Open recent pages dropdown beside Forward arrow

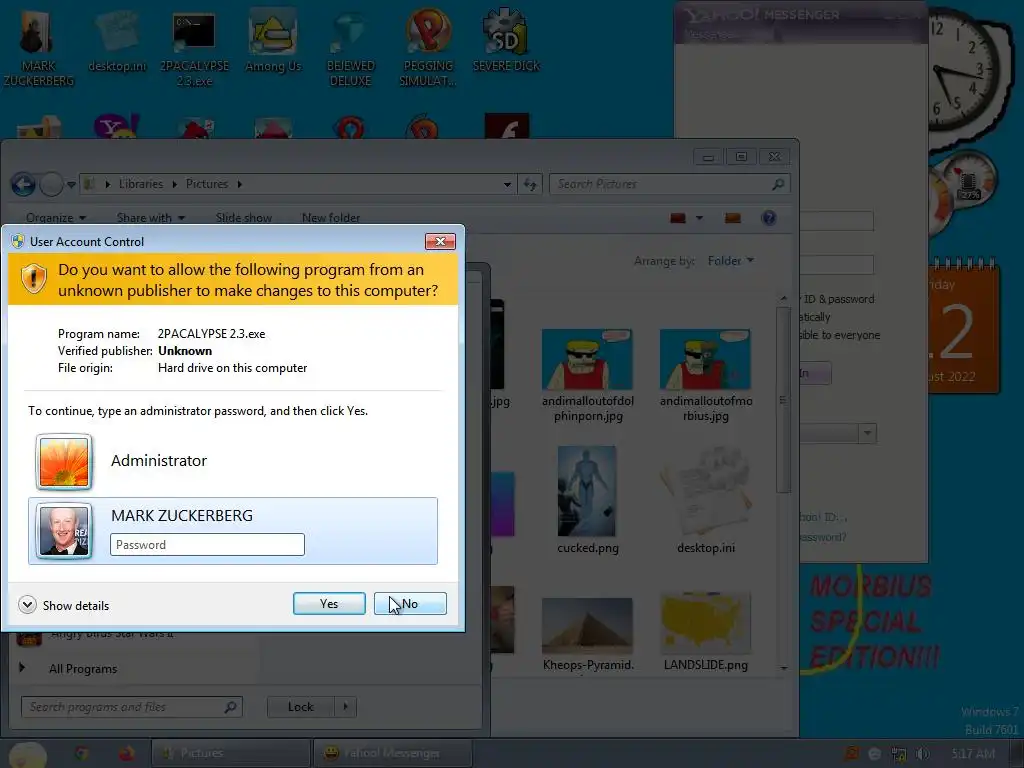tap(71, 185)
